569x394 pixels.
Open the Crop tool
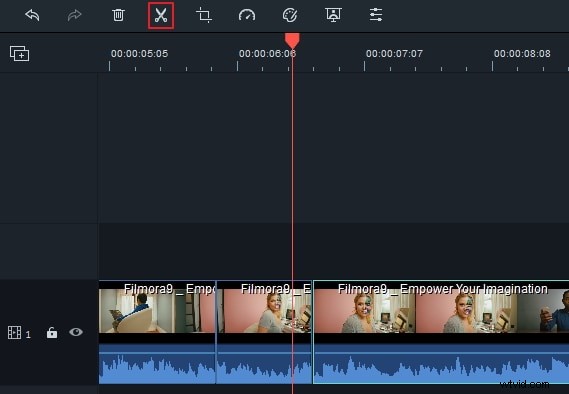pos(204,15)
